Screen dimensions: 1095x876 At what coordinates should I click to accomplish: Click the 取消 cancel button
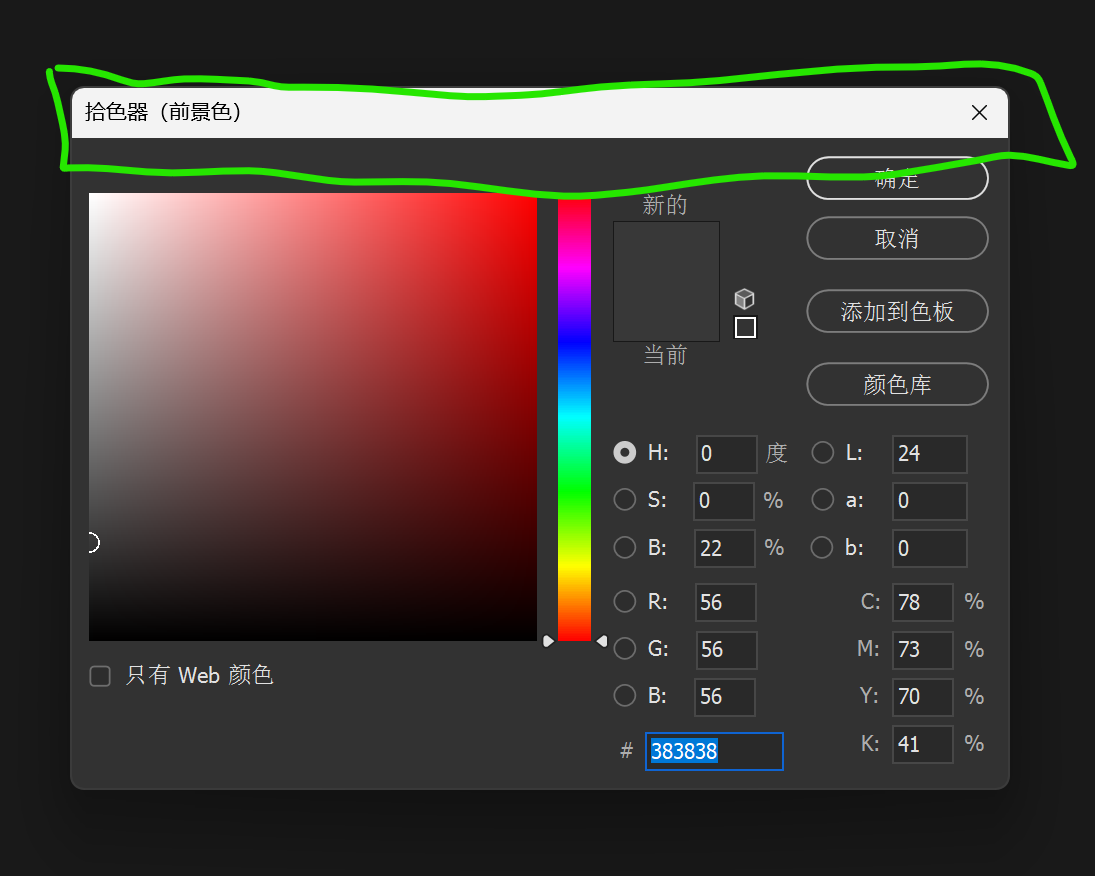click(896, 238)
